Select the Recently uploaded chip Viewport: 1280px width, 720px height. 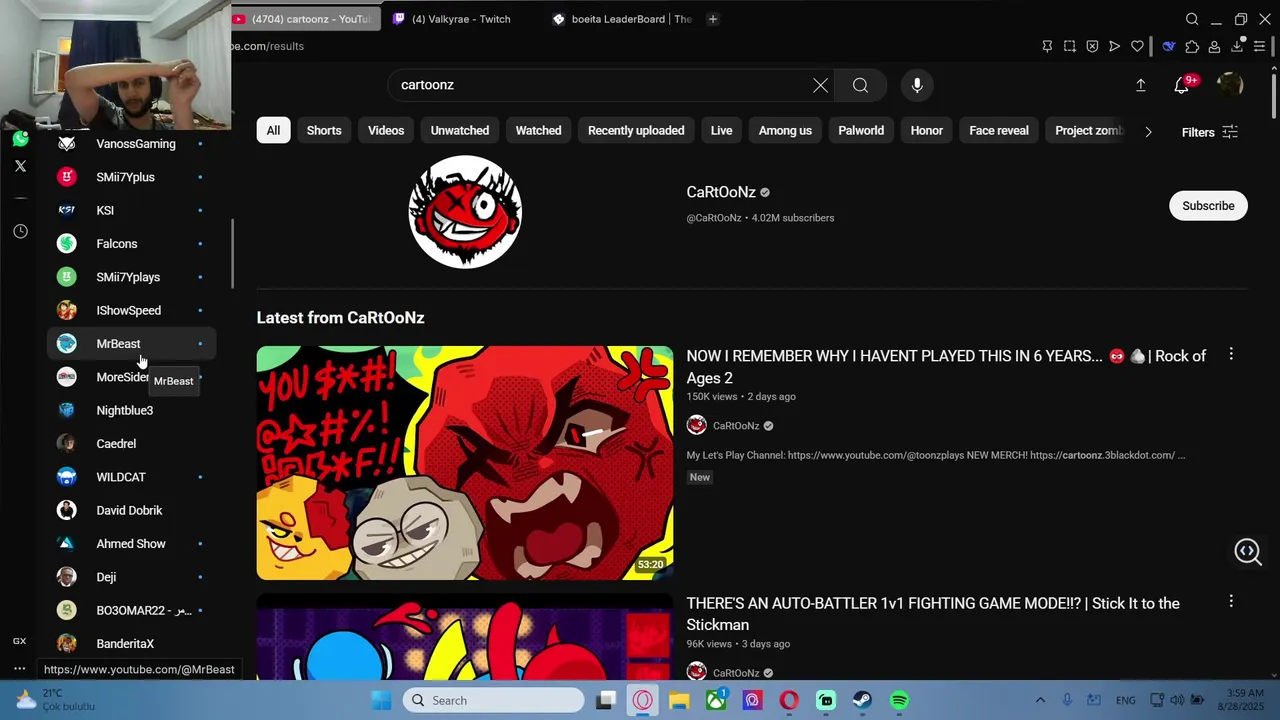coord(636,130)
